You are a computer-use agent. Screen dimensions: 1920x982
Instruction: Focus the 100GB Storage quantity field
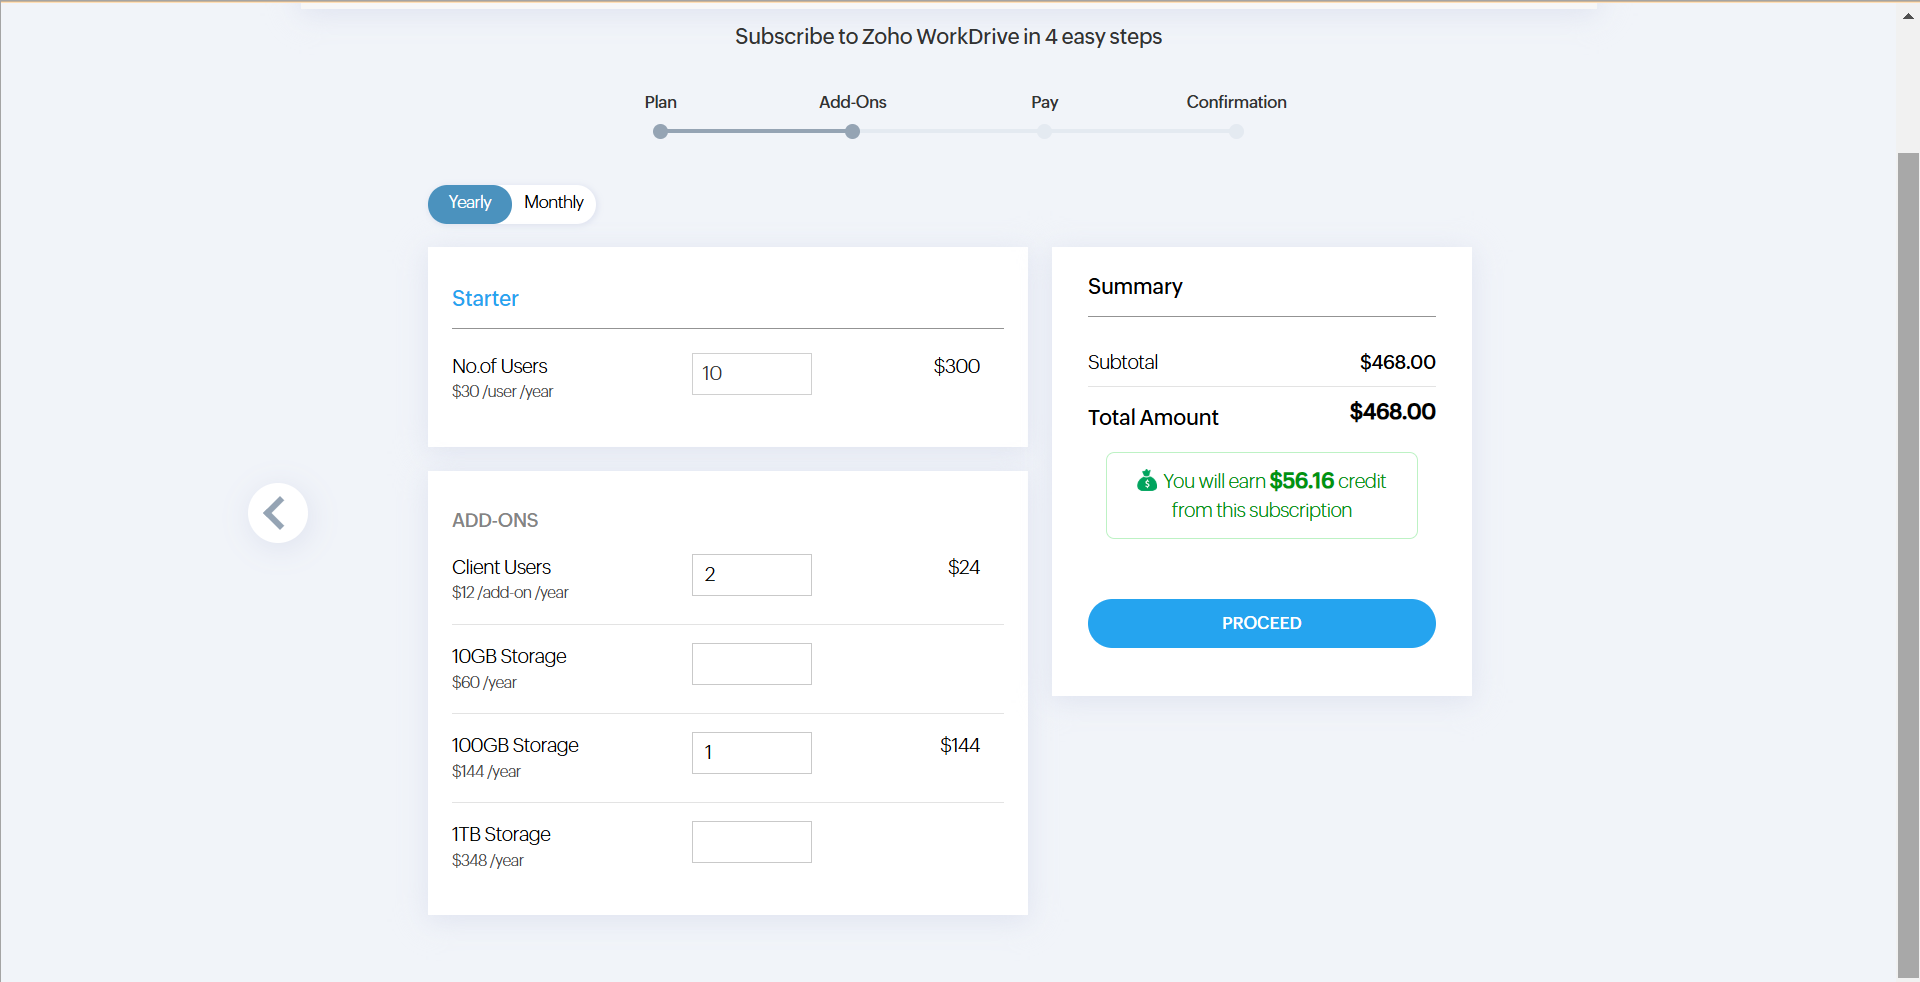(x=752, y=753)
